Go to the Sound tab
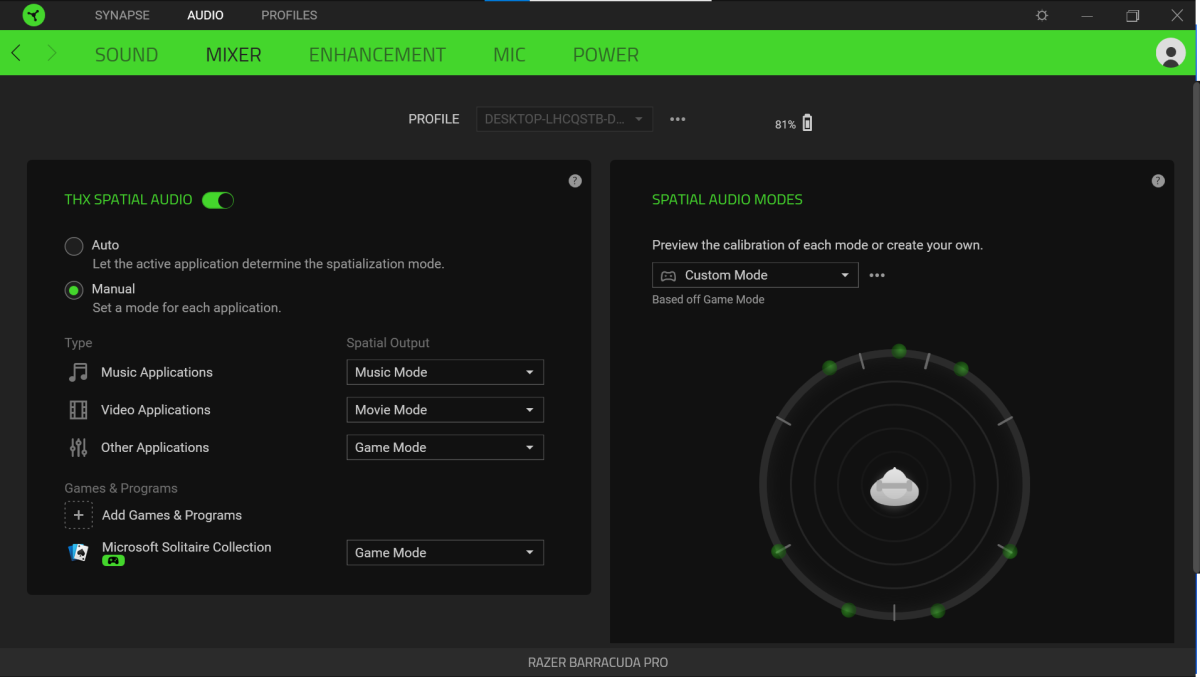The image size is (1200, 677). point(126,55)
